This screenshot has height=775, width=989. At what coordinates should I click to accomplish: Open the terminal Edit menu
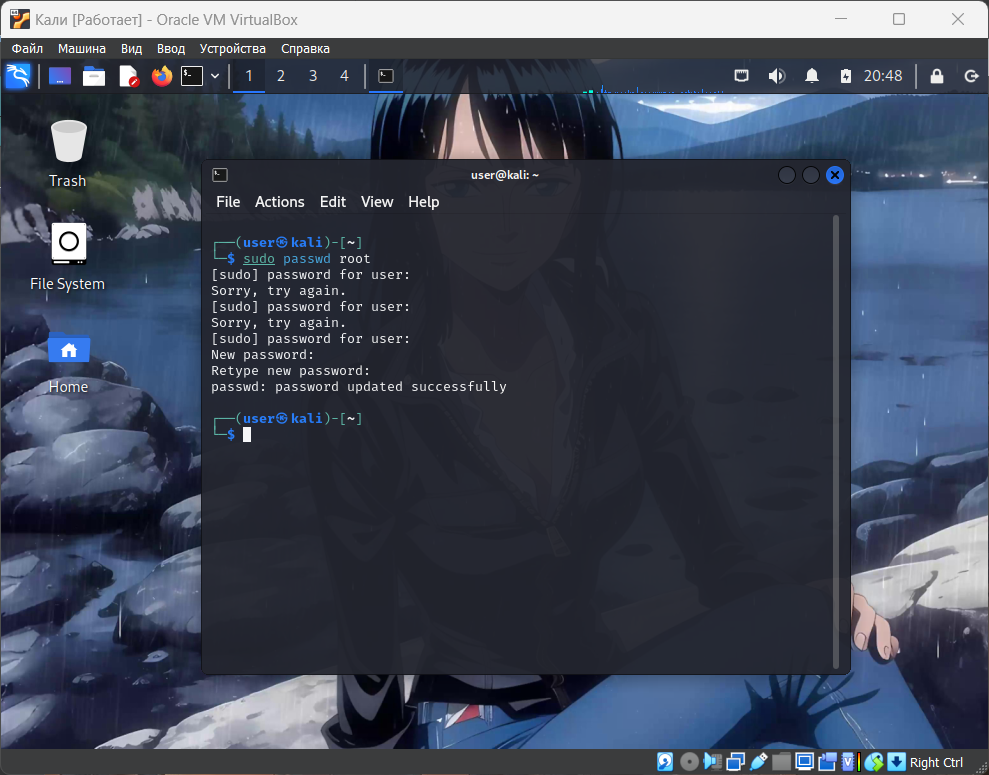(332, 202)
